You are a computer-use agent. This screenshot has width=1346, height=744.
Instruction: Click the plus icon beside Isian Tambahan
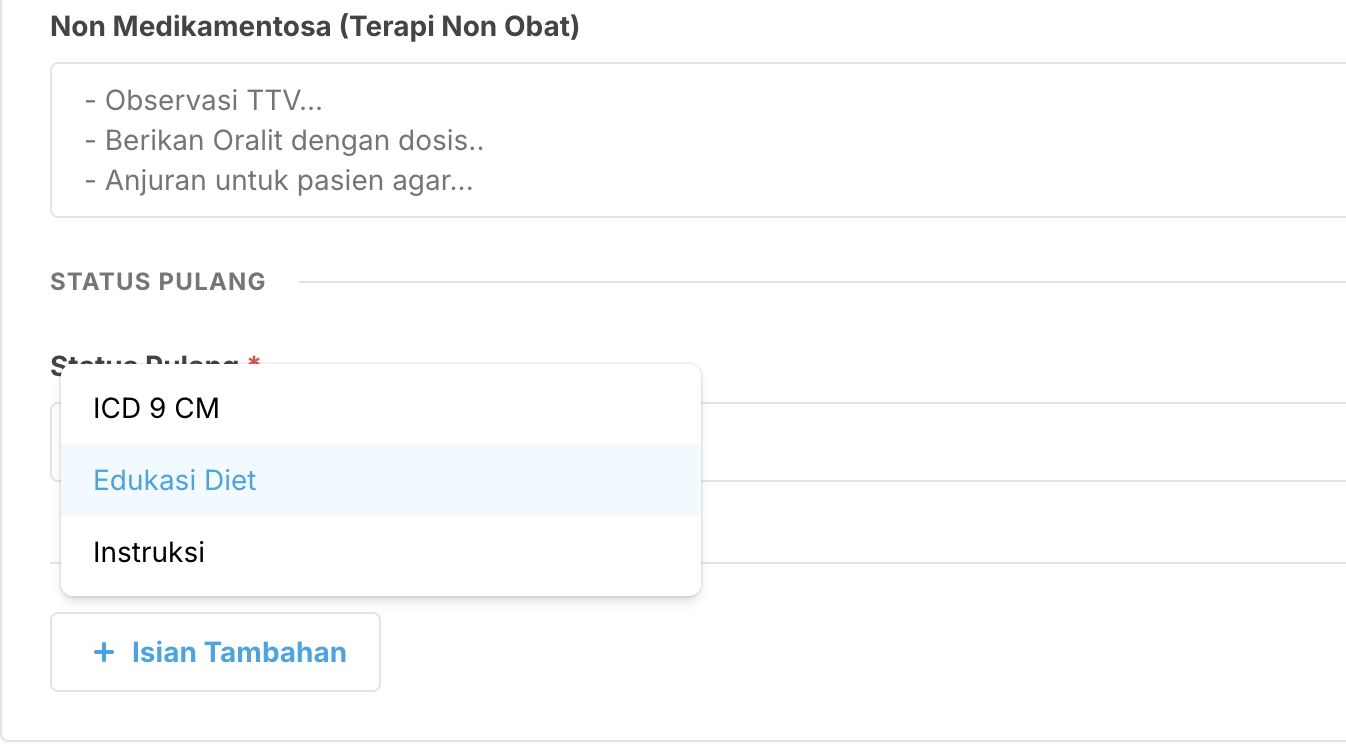tap(103, 653)
